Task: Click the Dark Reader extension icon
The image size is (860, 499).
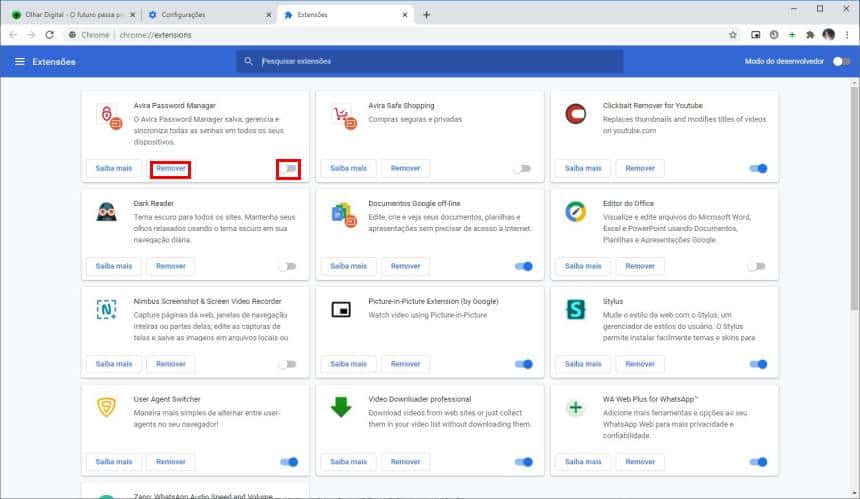Action: 106,212
